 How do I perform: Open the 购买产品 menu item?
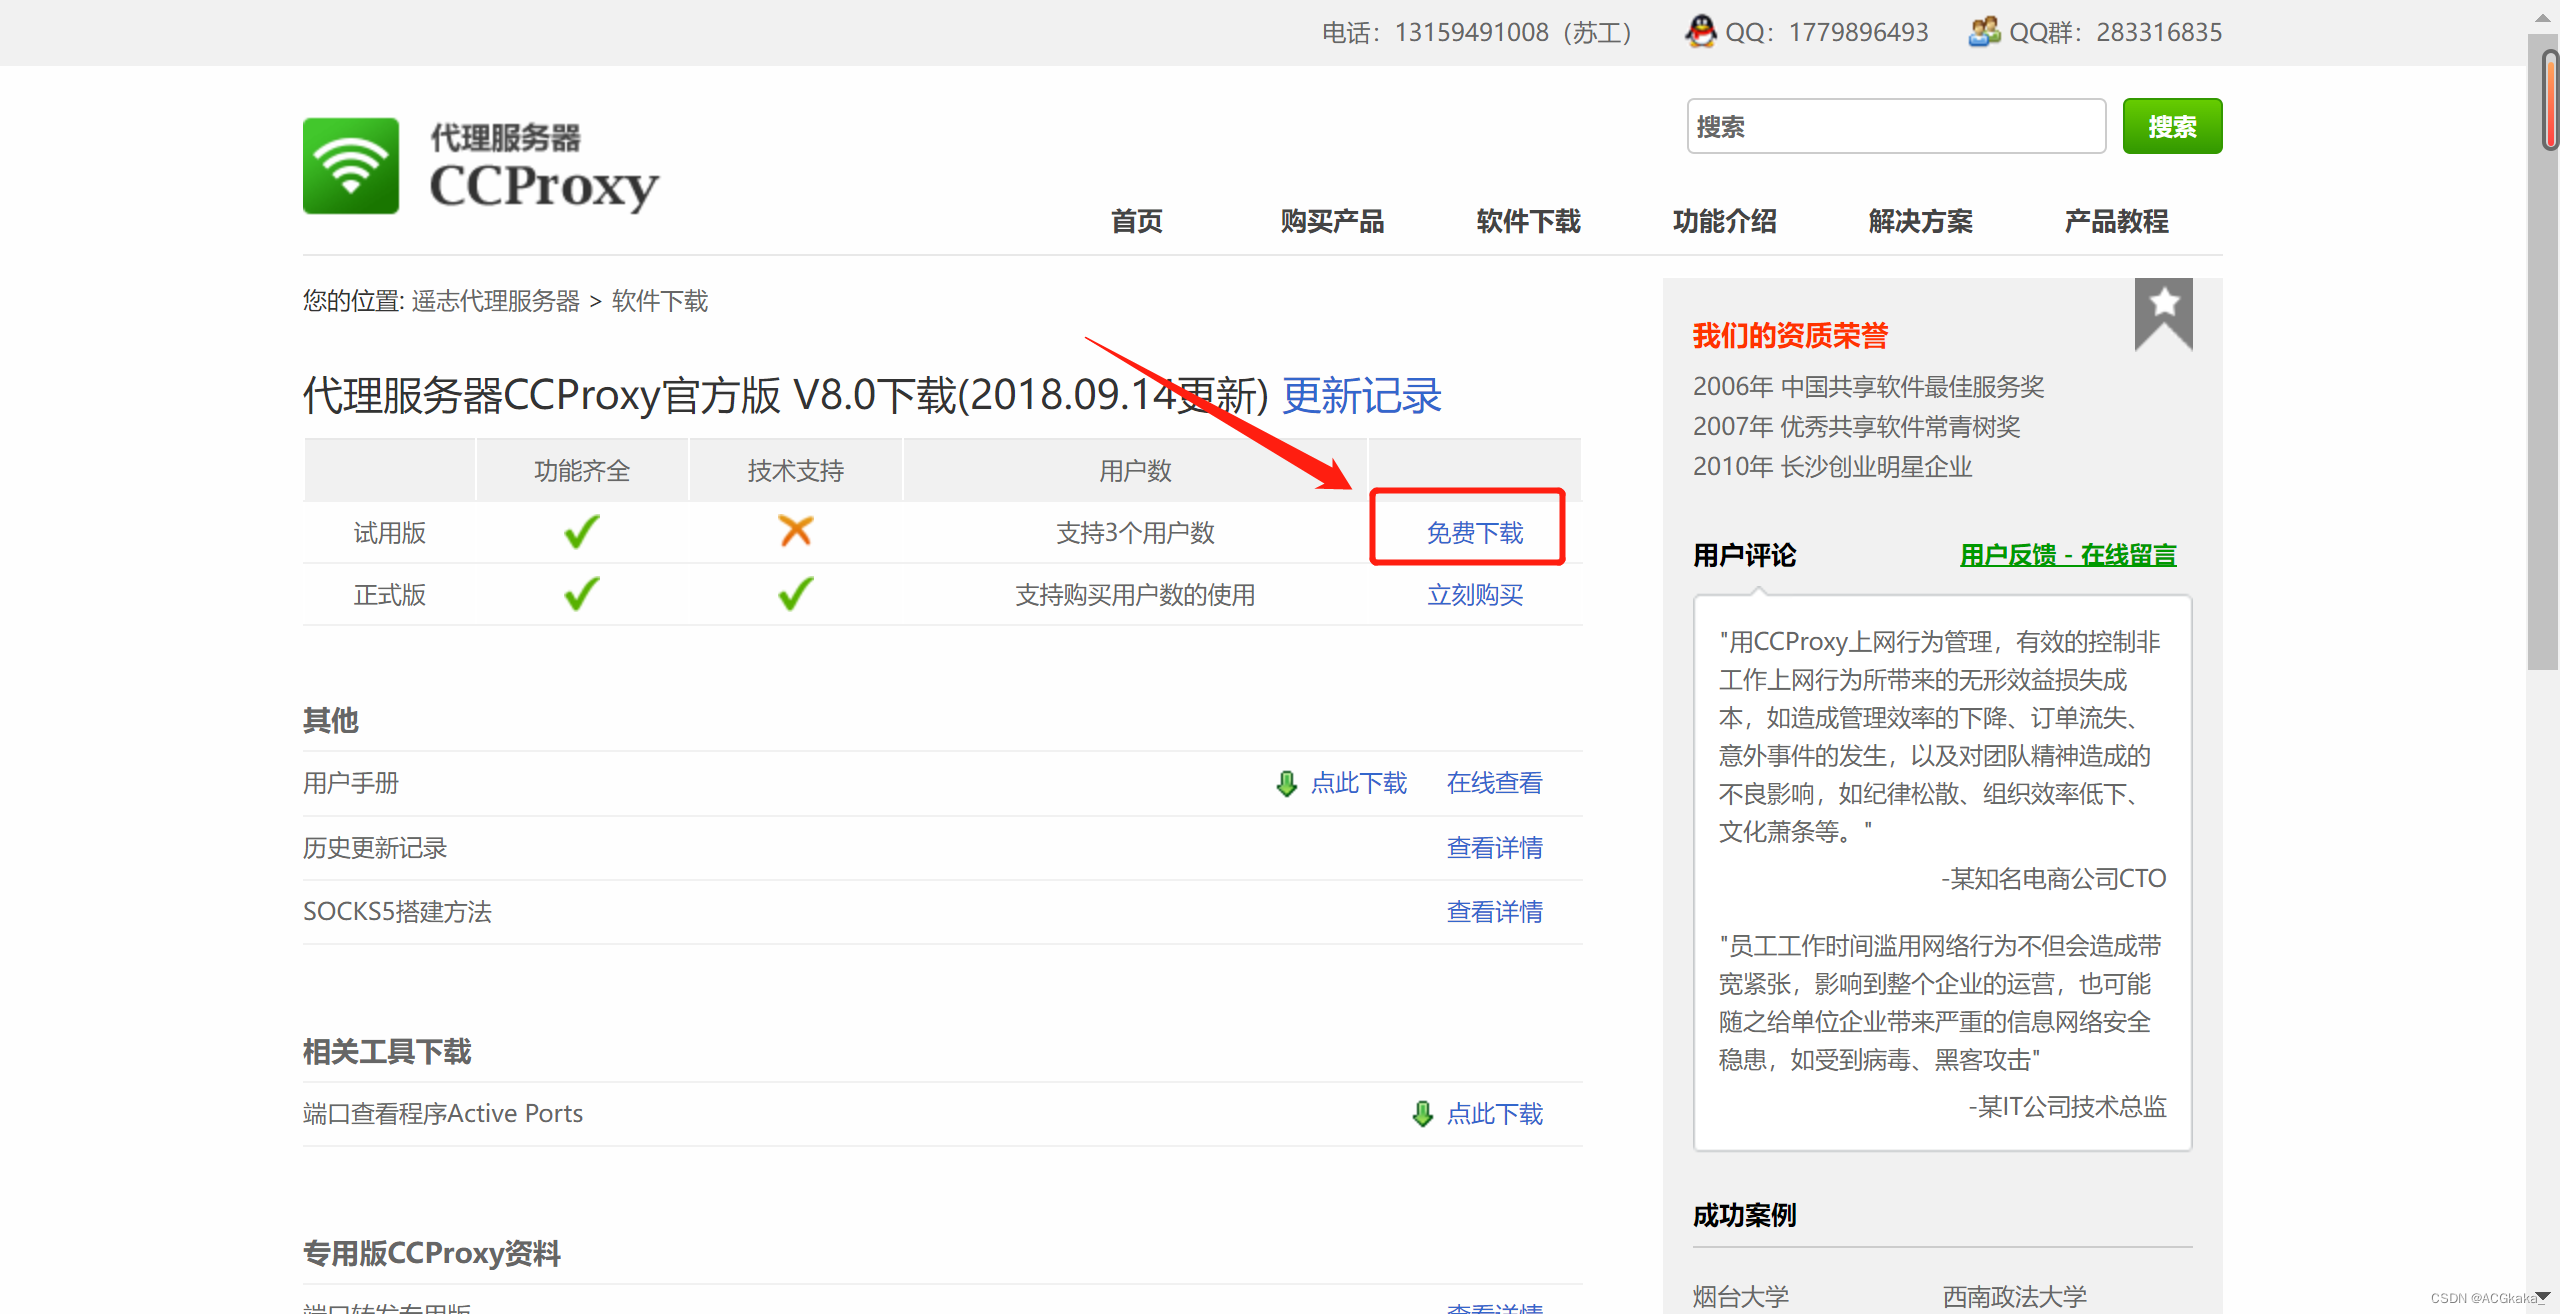pos(1332,221)
